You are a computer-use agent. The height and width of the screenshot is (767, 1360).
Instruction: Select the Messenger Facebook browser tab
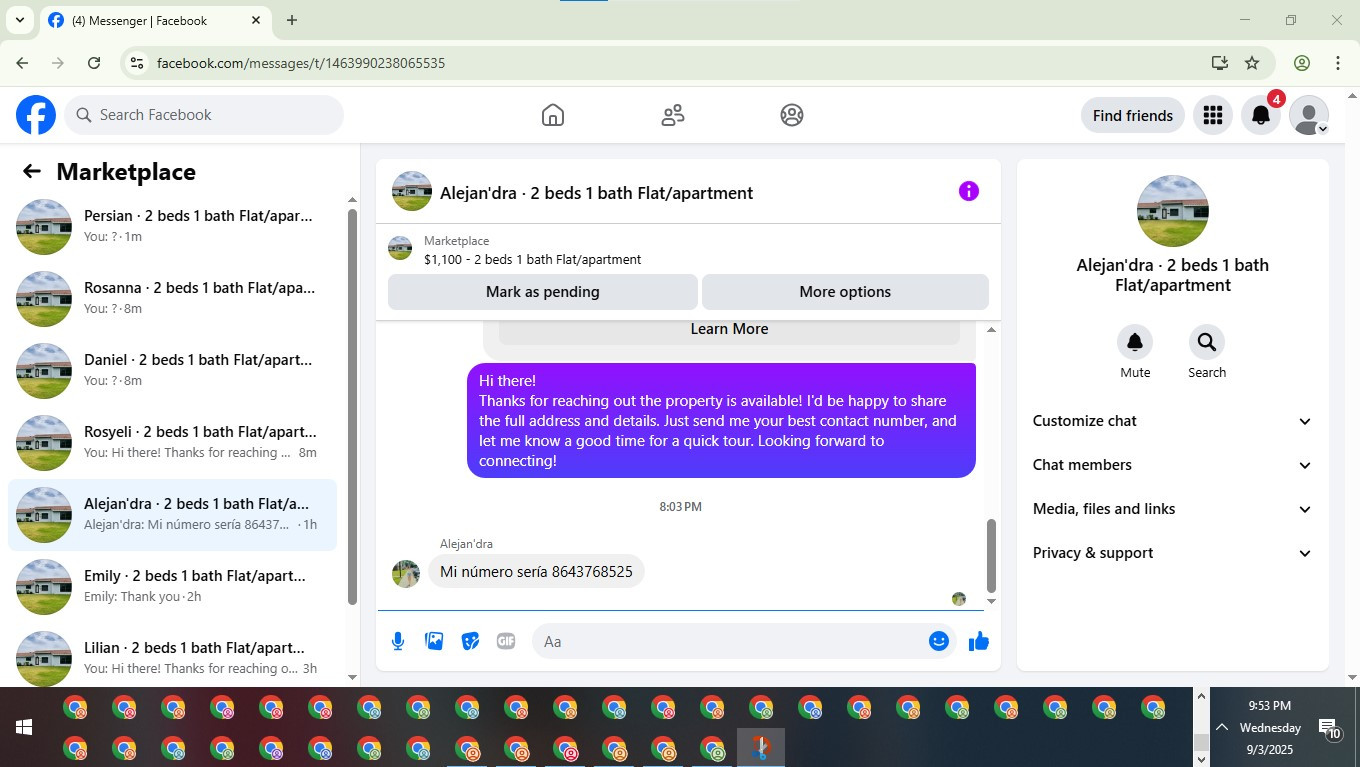click(x=155, y=20)
